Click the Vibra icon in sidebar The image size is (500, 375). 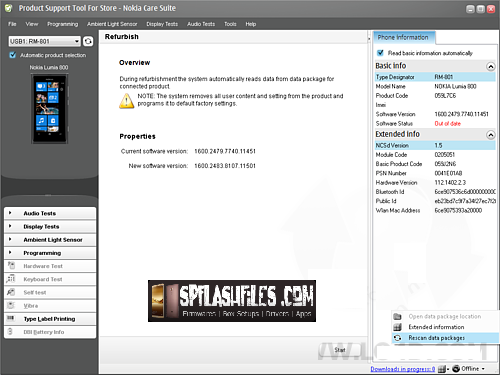point(11,305)
